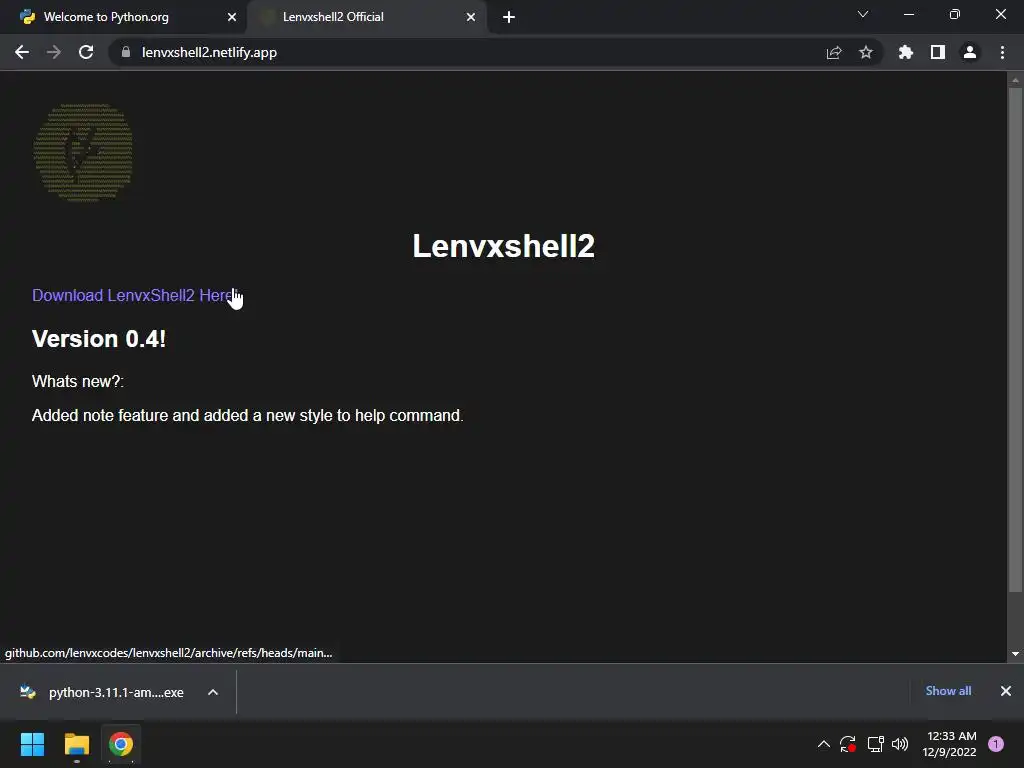View site security lock information
This screenshot has height=768, width=1024.
(x=126, y=52)
